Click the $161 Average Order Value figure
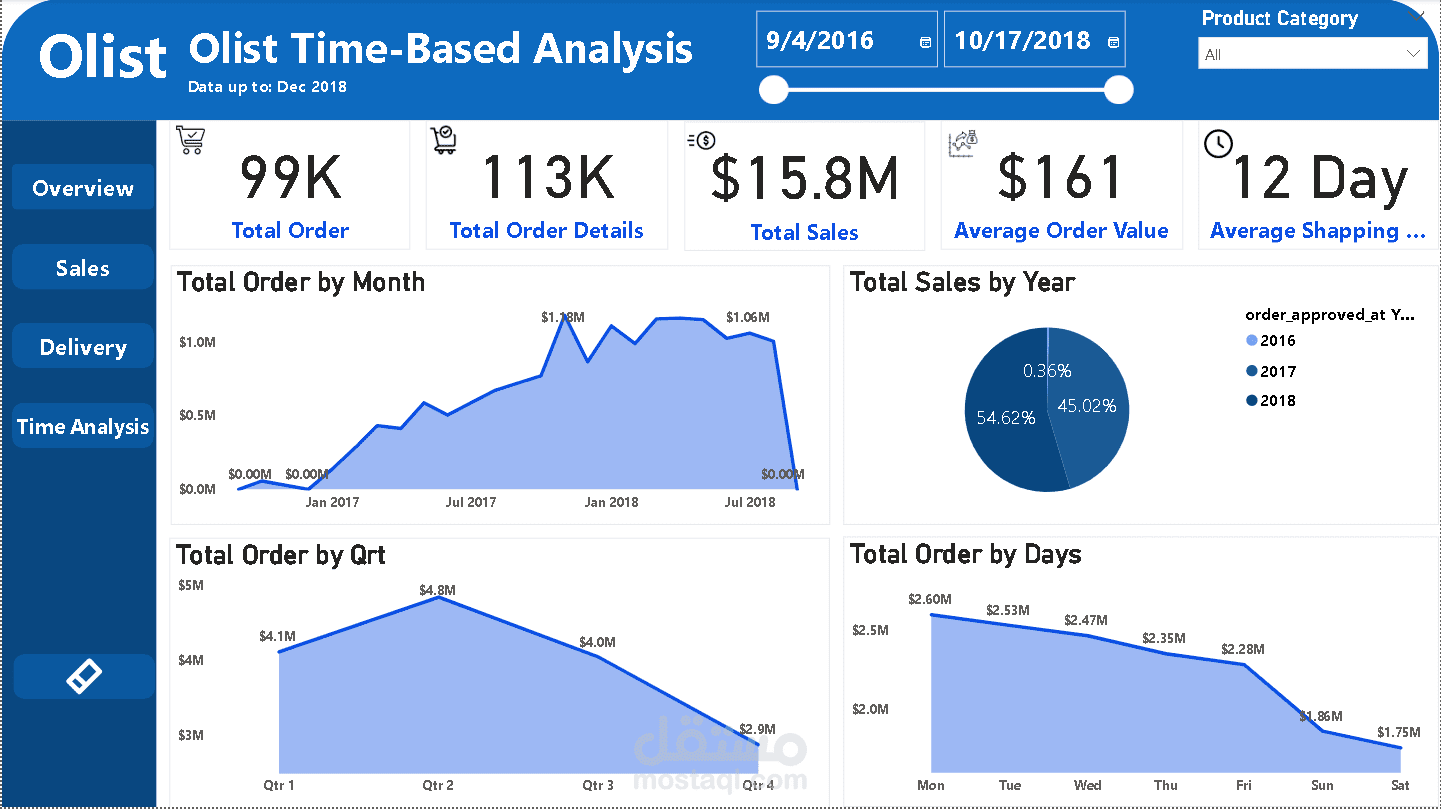 click(x=1062, y=177)
